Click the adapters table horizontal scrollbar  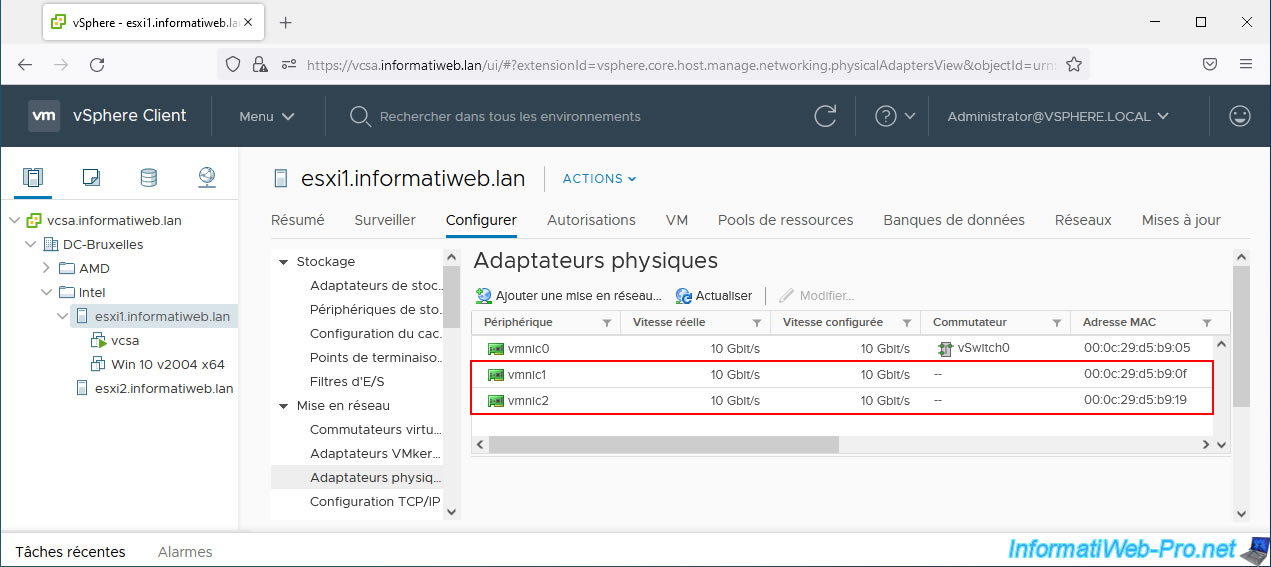point(664,444)
